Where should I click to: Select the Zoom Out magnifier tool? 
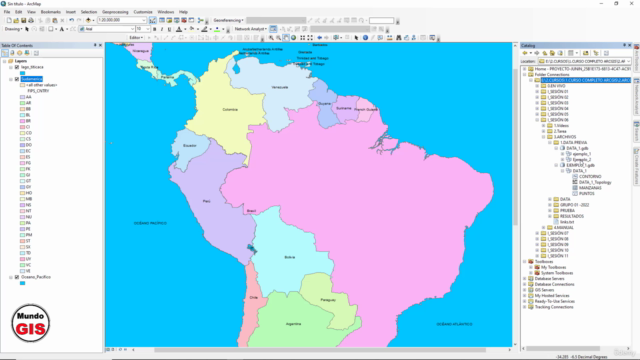coord(278,38)
